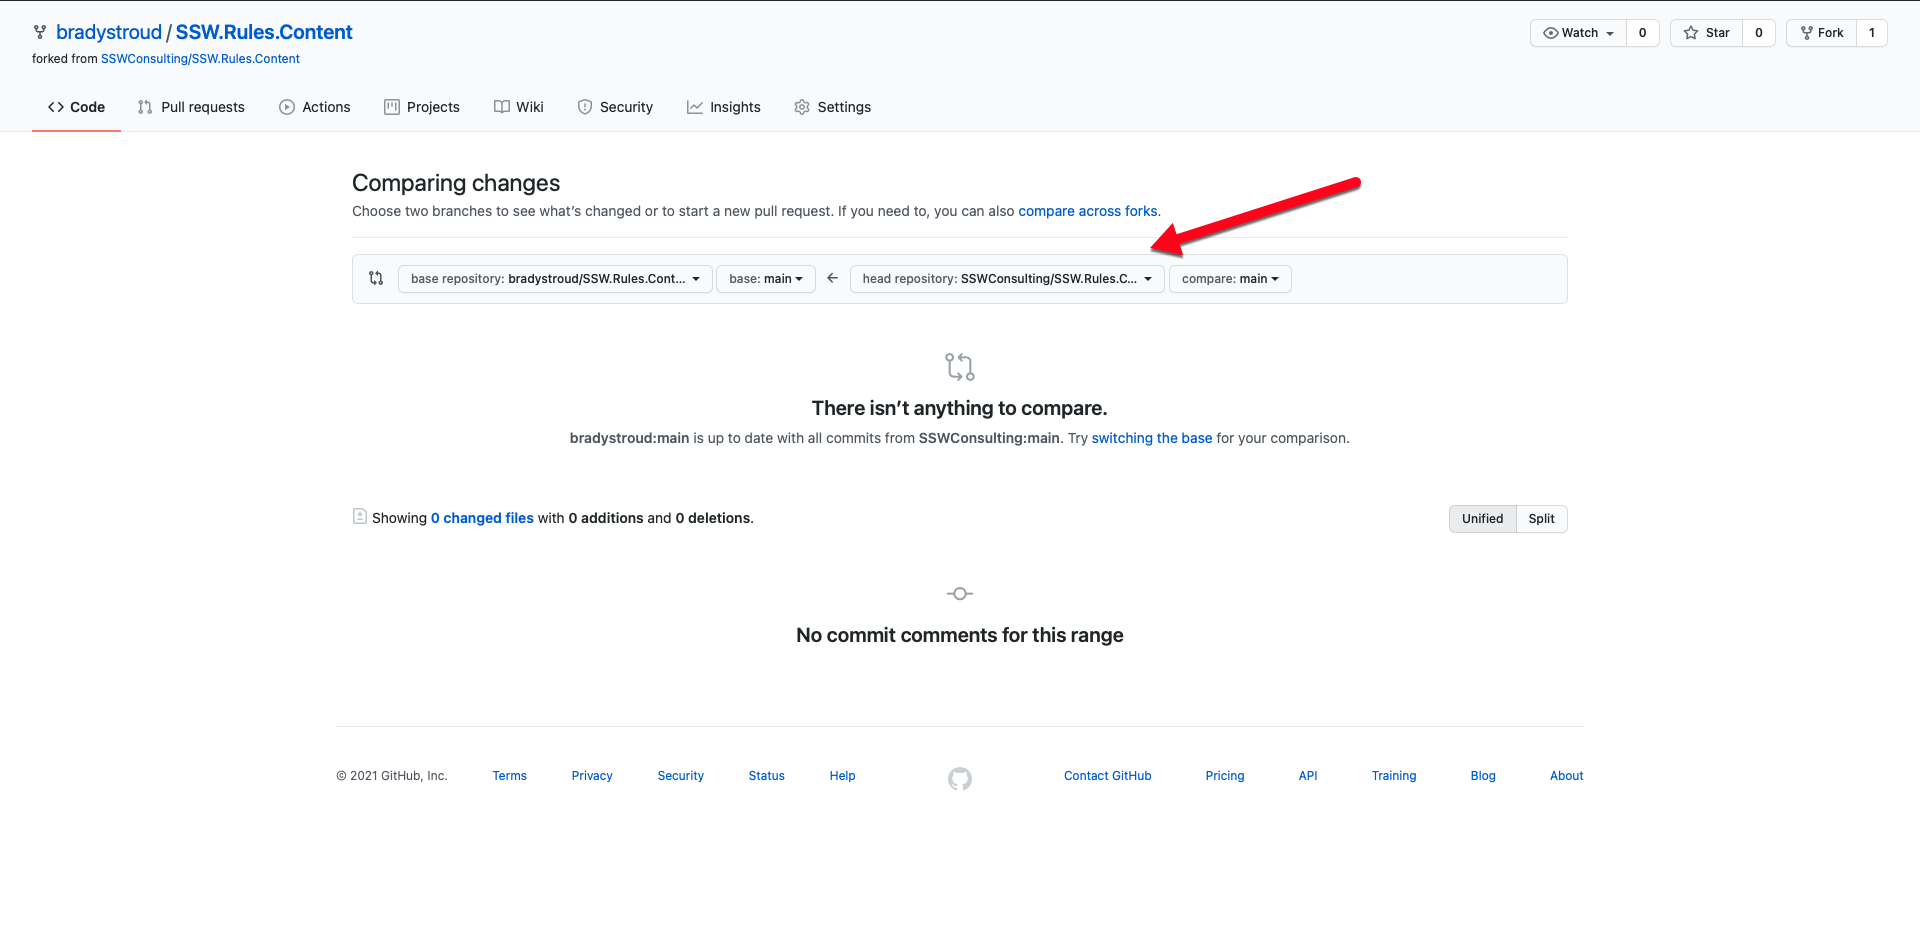Click the watchers count
The image size is (1920, 939).
pos(1642,33)
